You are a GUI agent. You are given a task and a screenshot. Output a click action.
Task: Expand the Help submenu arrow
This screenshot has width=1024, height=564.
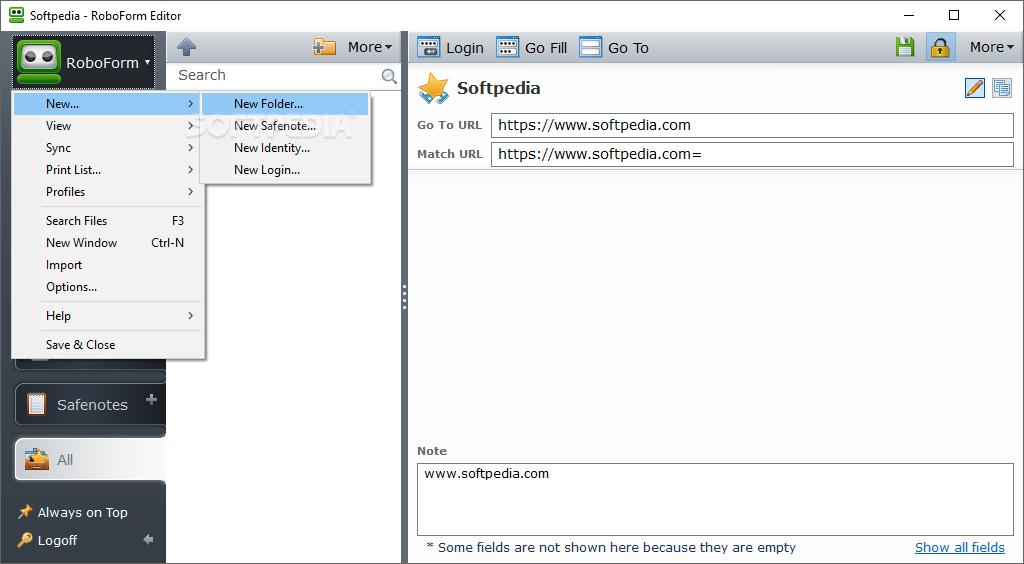pos(191,316)
